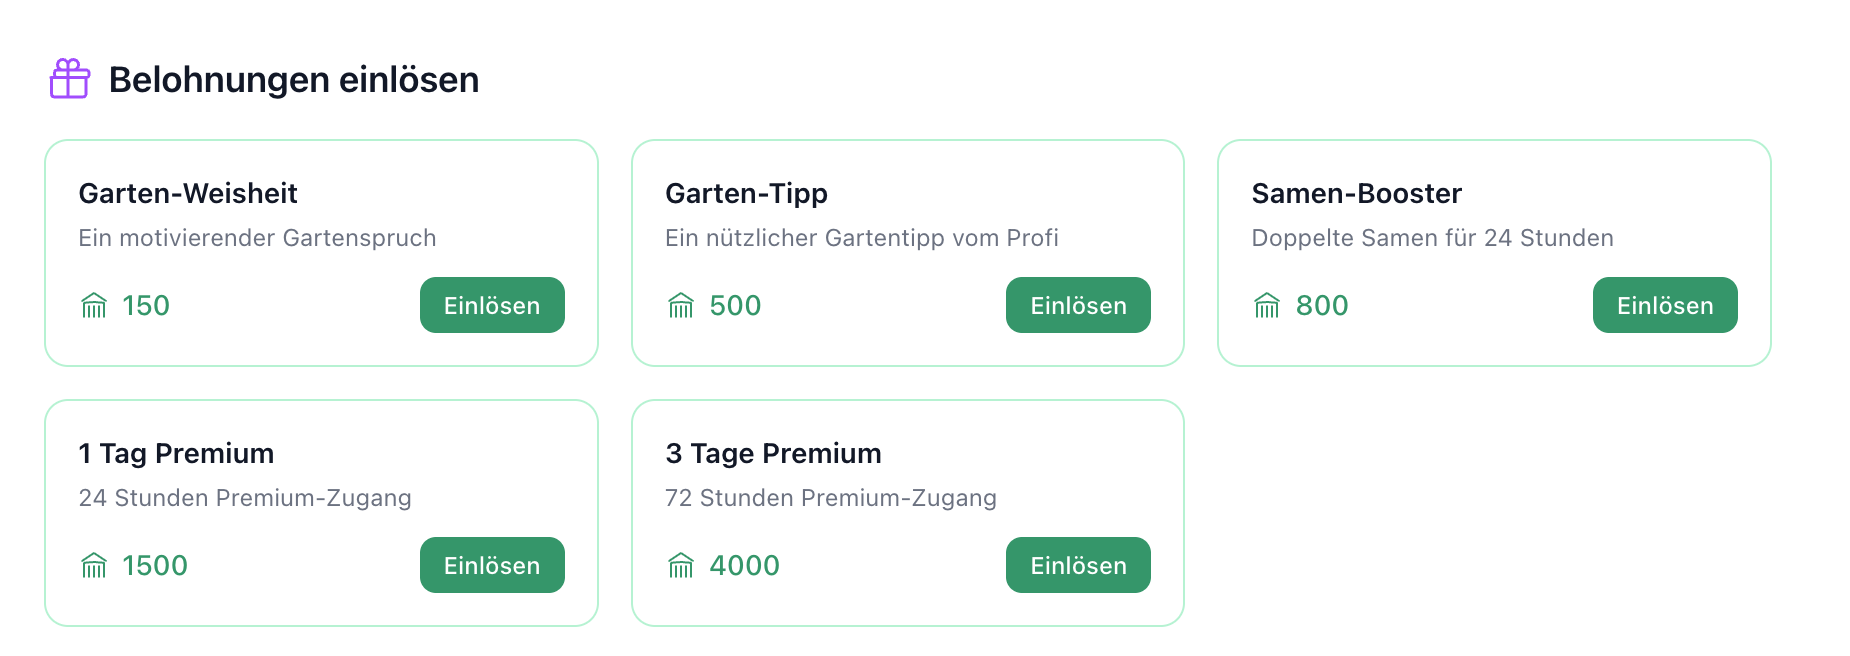Click the coin icon beside 500
Image resolution: width=1850 pixels, height=656 pixels.
(x=681, y=305)
